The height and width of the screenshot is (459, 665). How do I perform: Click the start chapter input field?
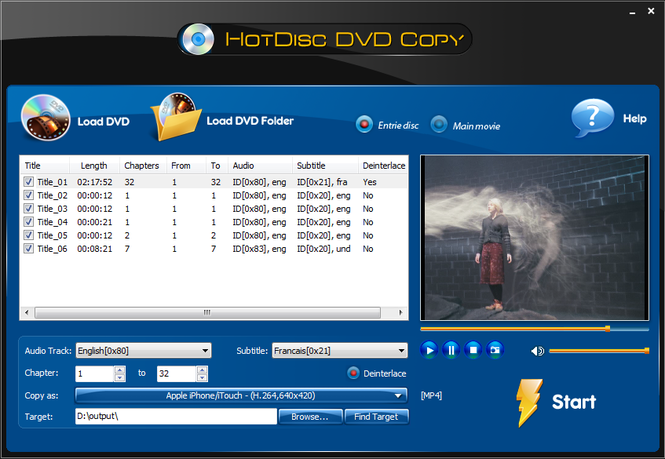coord(95,374)
